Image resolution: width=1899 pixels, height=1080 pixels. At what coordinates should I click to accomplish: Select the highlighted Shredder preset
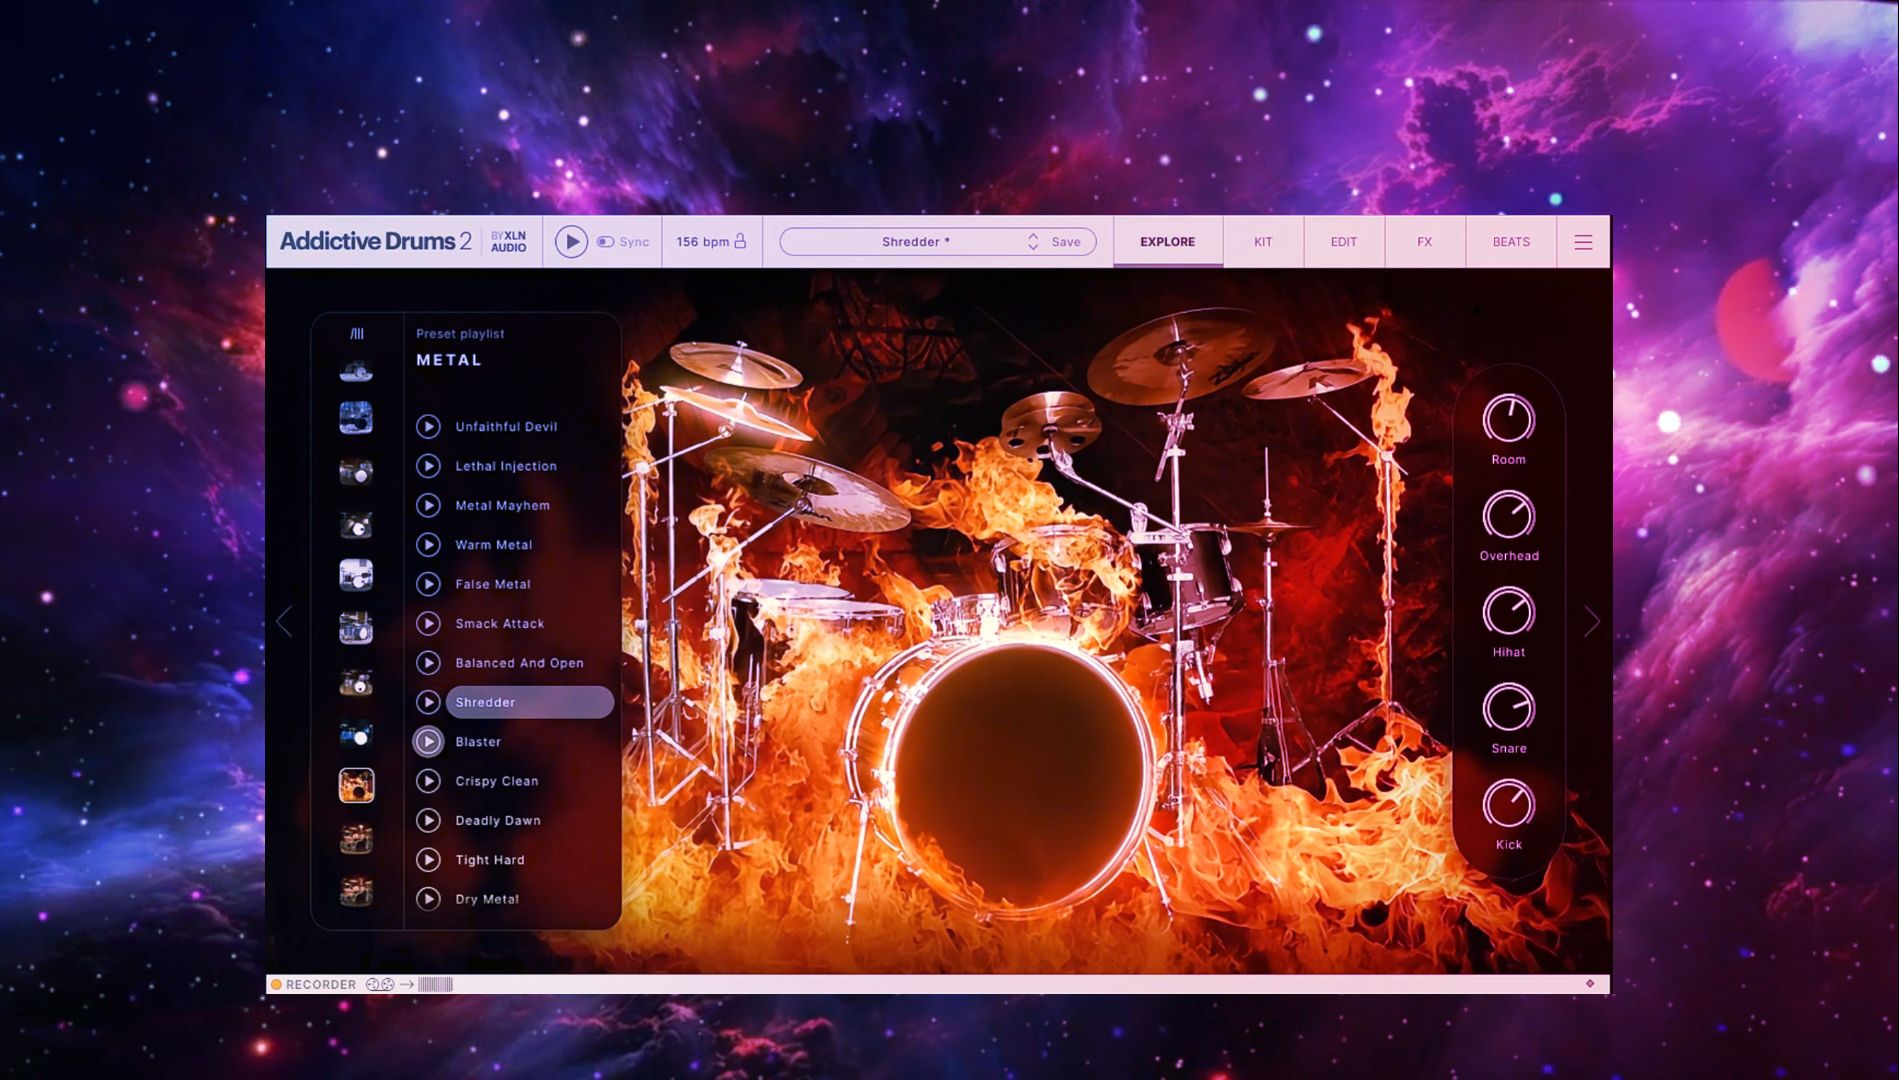530,703
